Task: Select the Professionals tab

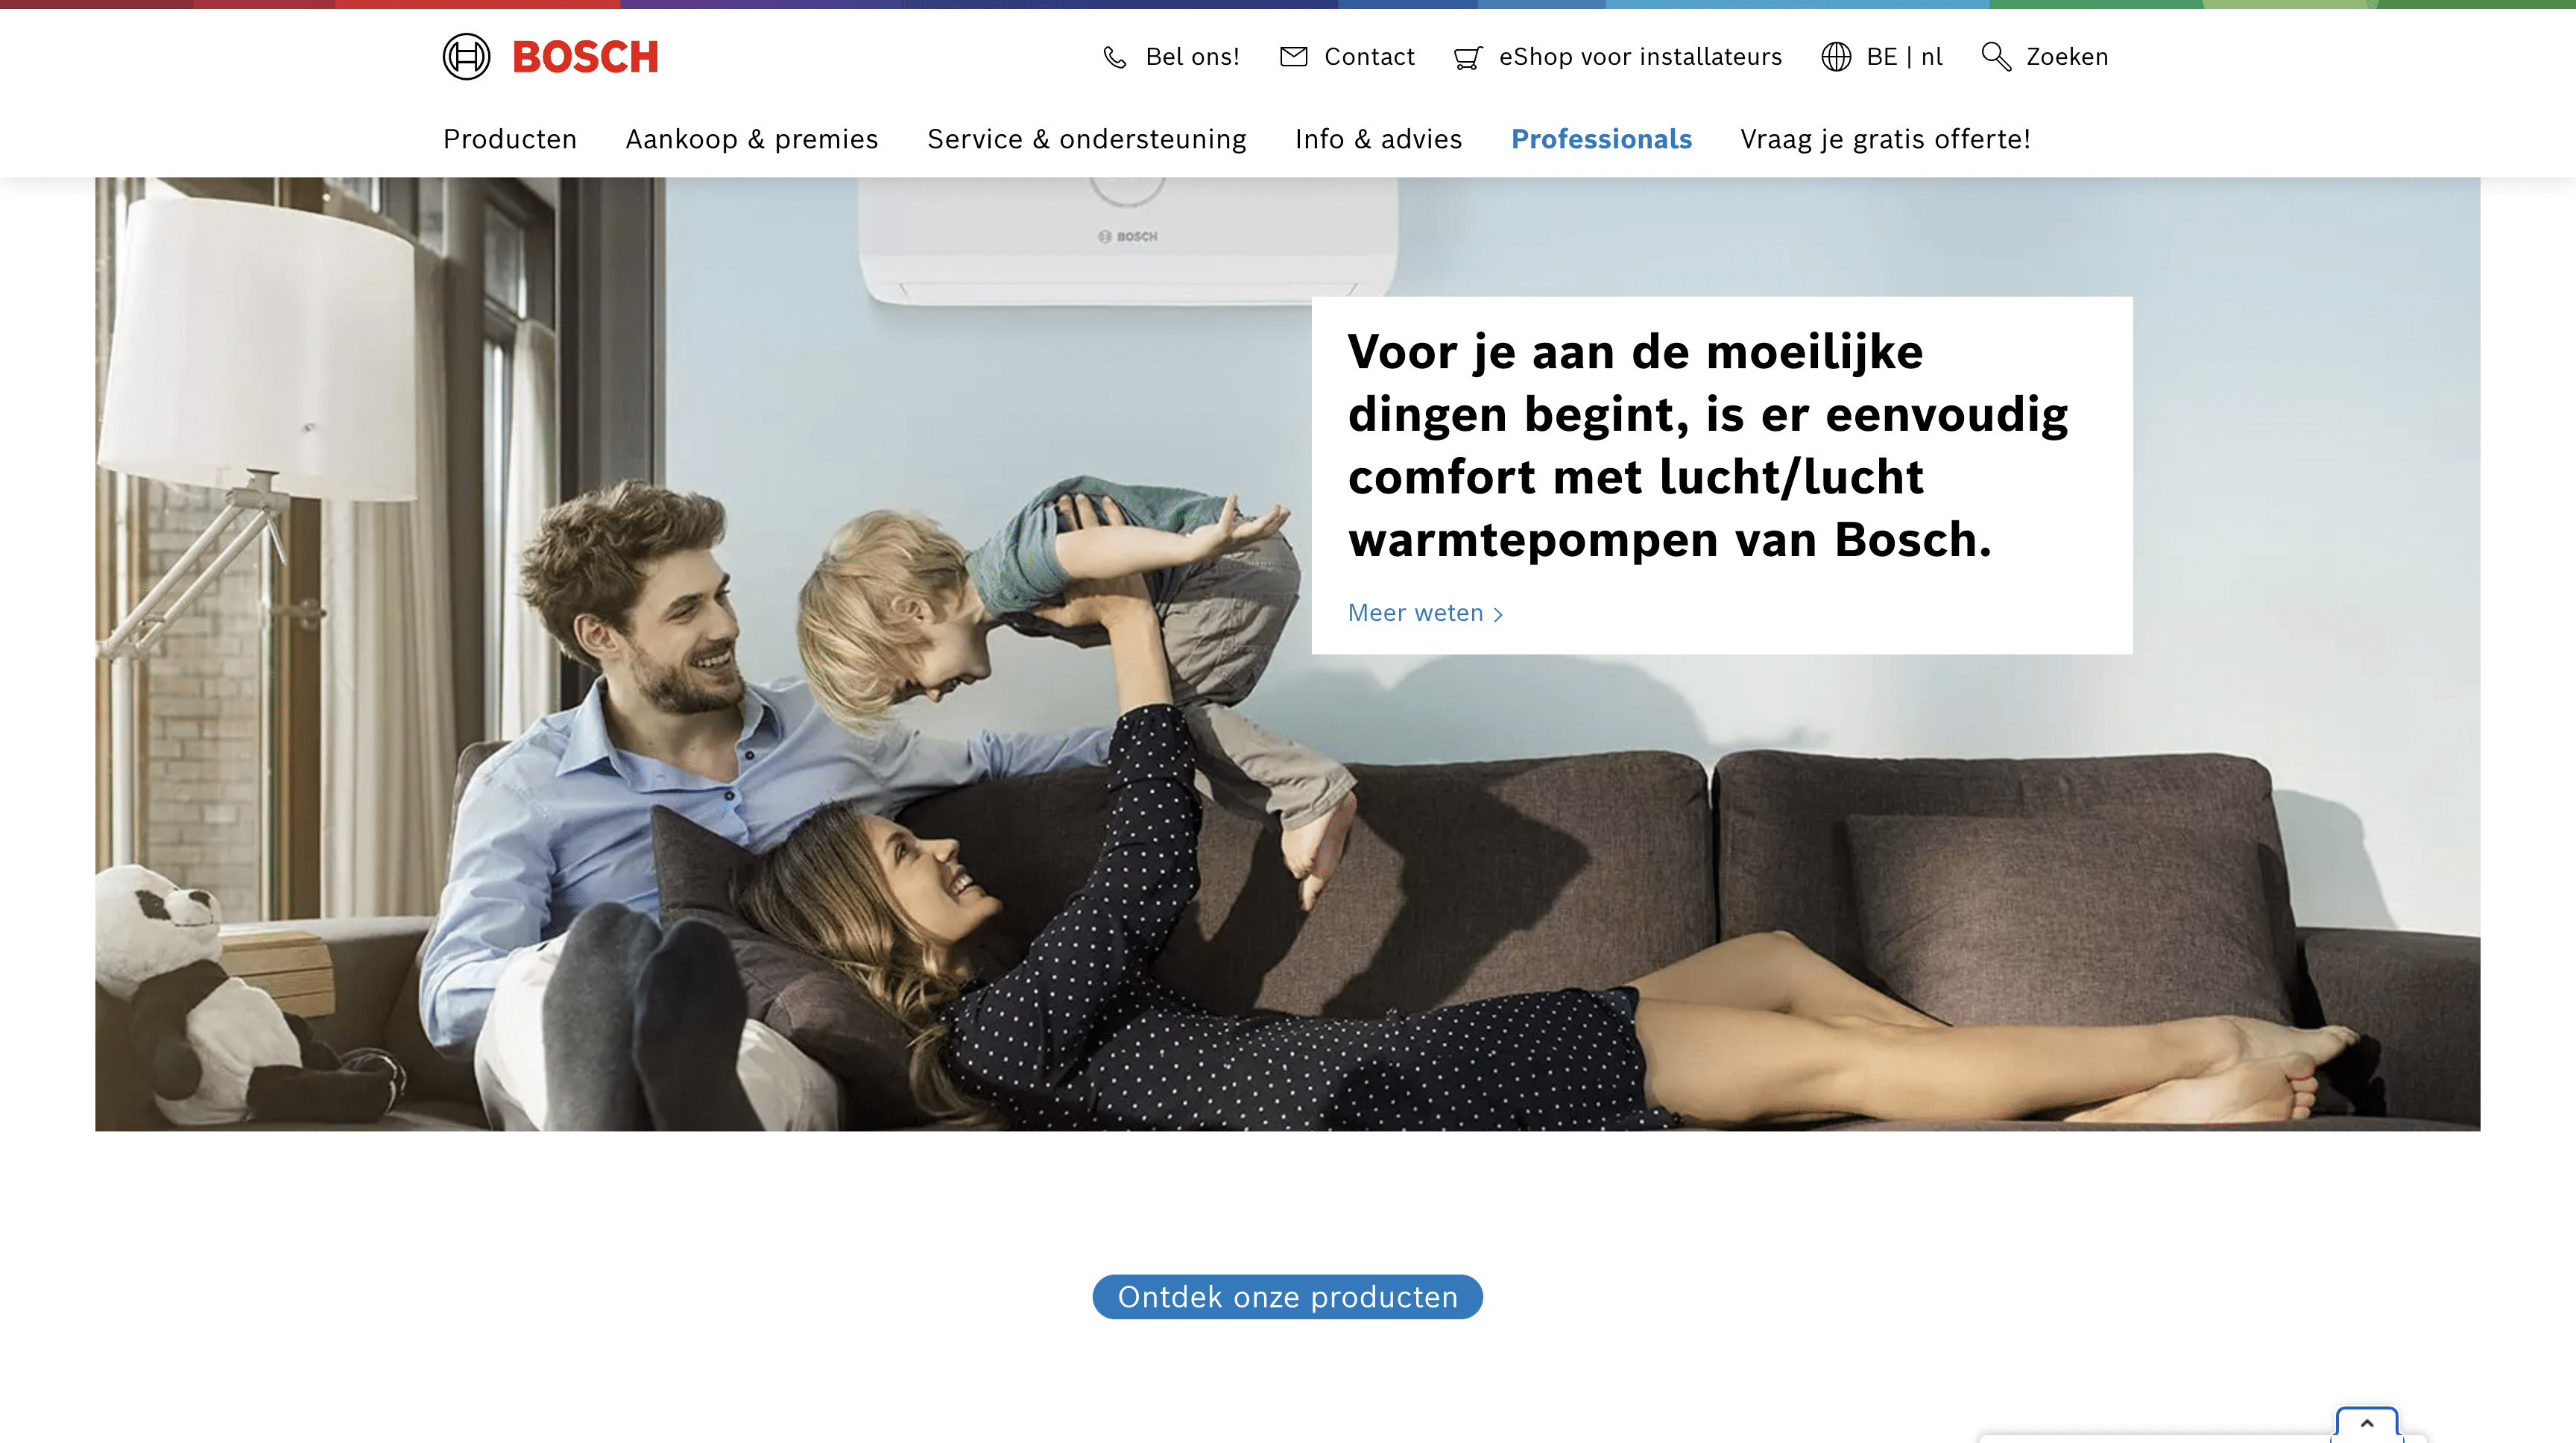Action: 1602,139
